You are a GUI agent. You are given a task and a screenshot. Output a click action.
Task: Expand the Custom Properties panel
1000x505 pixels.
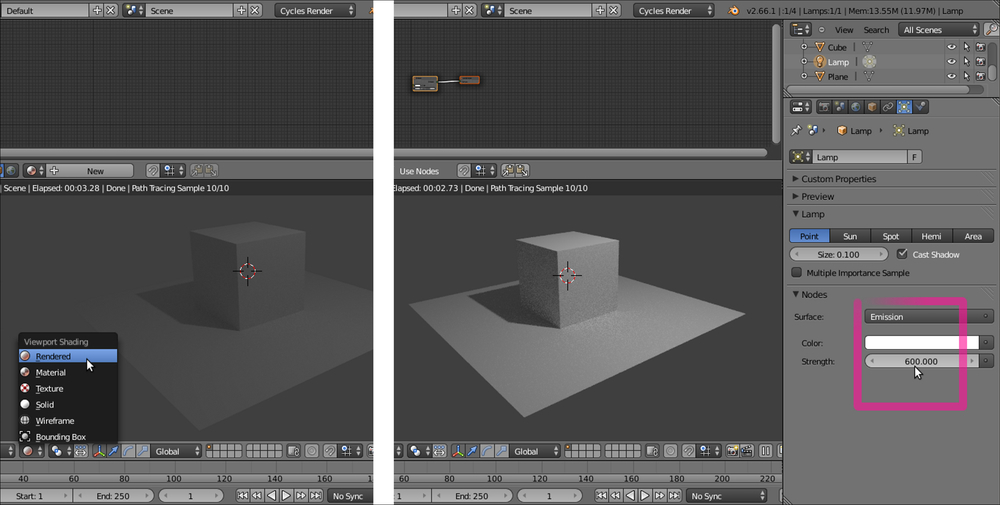838,179
